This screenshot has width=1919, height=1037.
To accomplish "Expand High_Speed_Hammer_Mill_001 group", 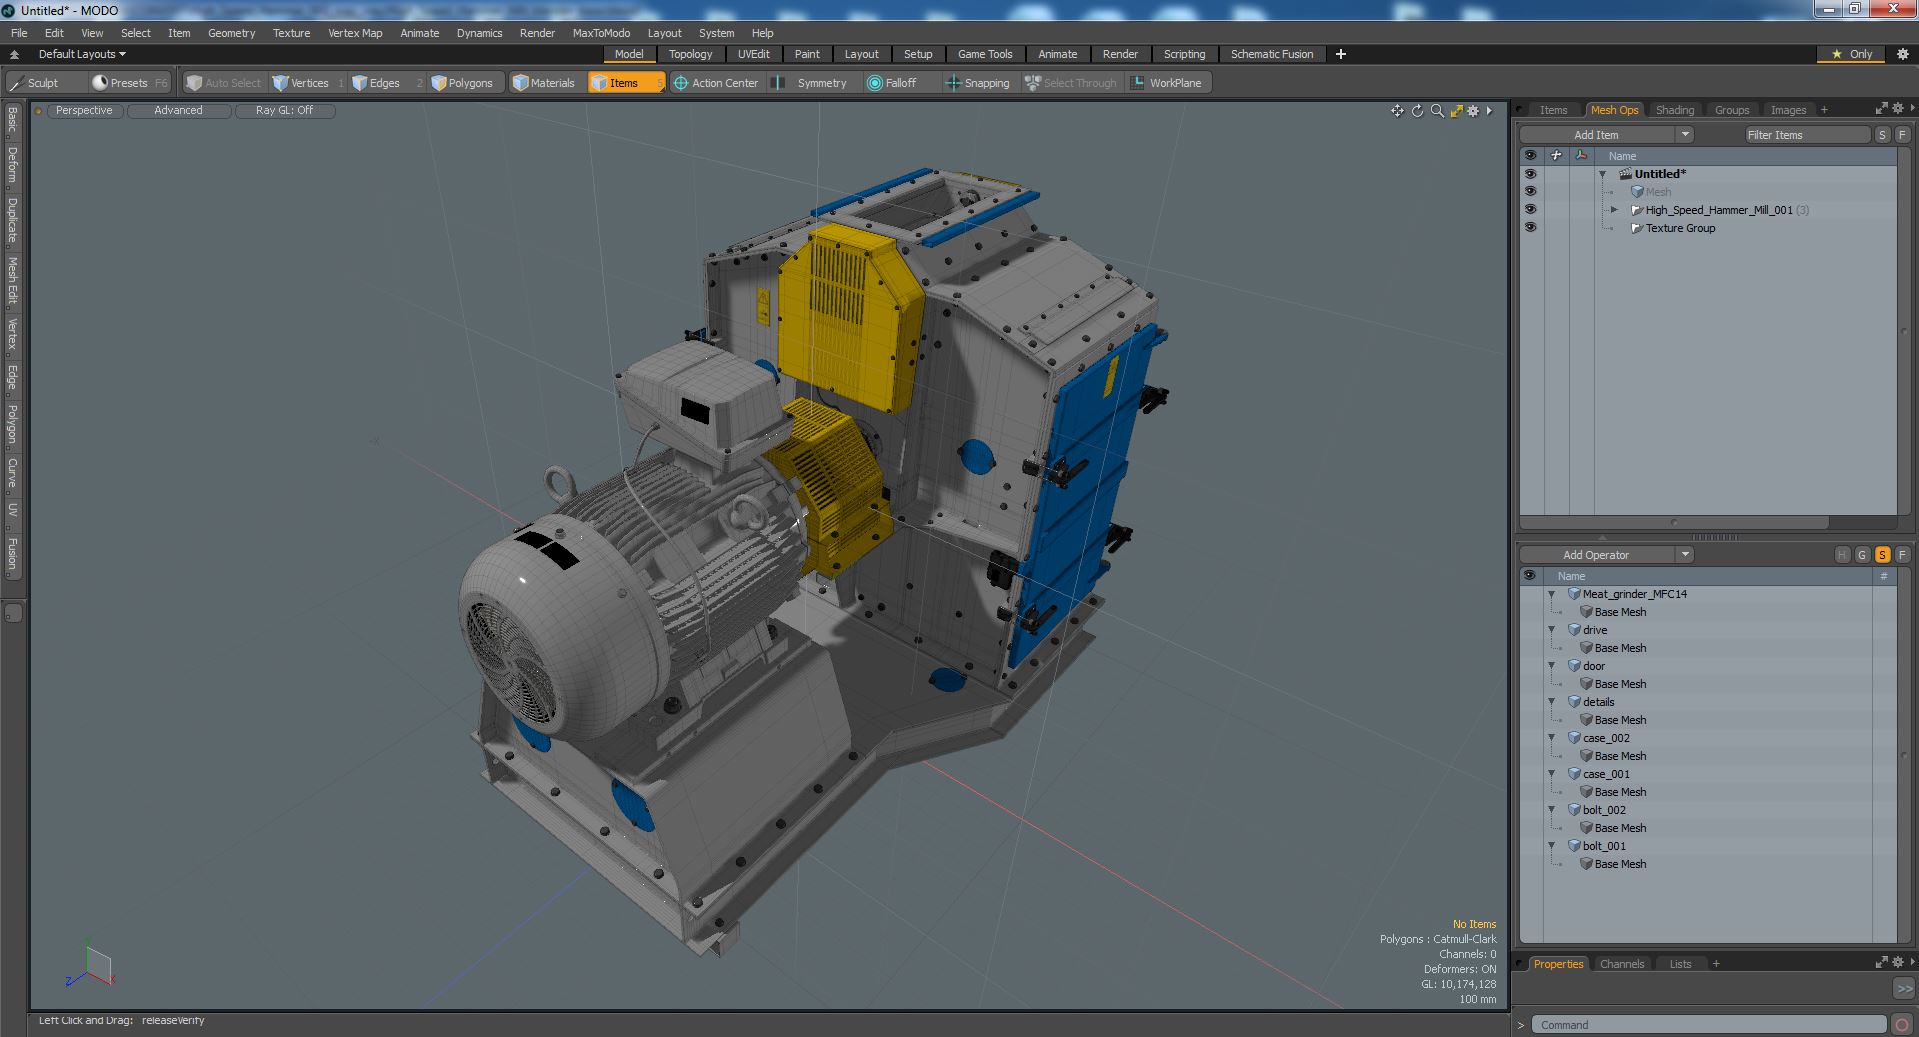I will [x=1614, y=210].
